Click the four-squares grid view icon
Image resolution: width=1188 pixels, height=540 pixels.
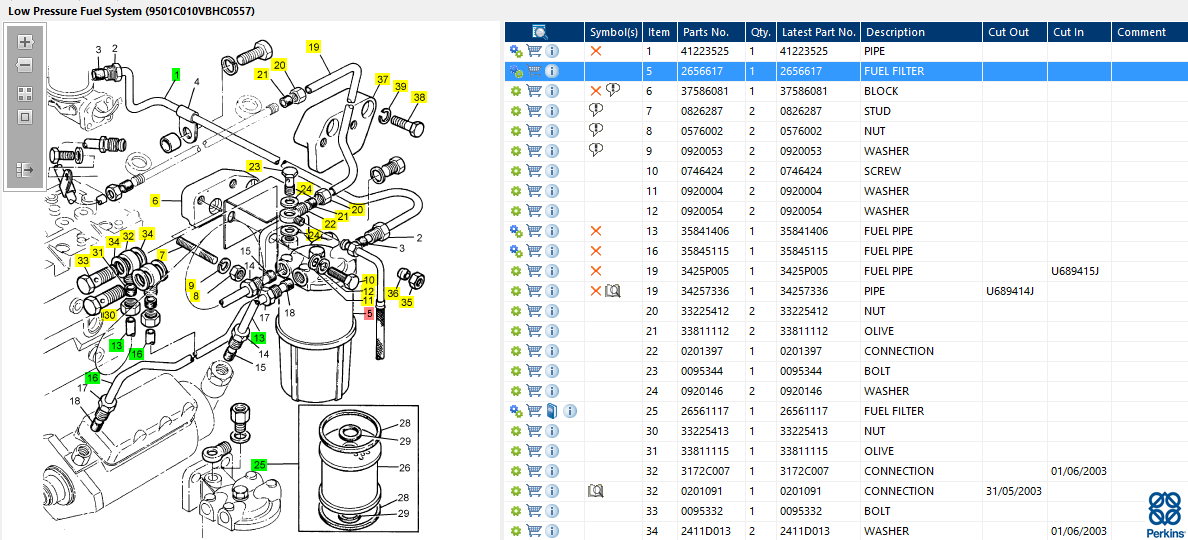tap(26, 93)
